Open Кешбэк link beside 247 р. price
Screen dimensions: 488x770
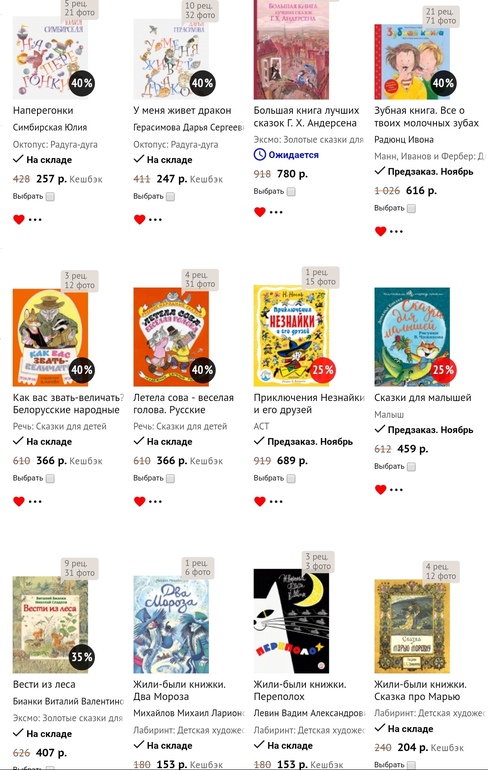206,179
